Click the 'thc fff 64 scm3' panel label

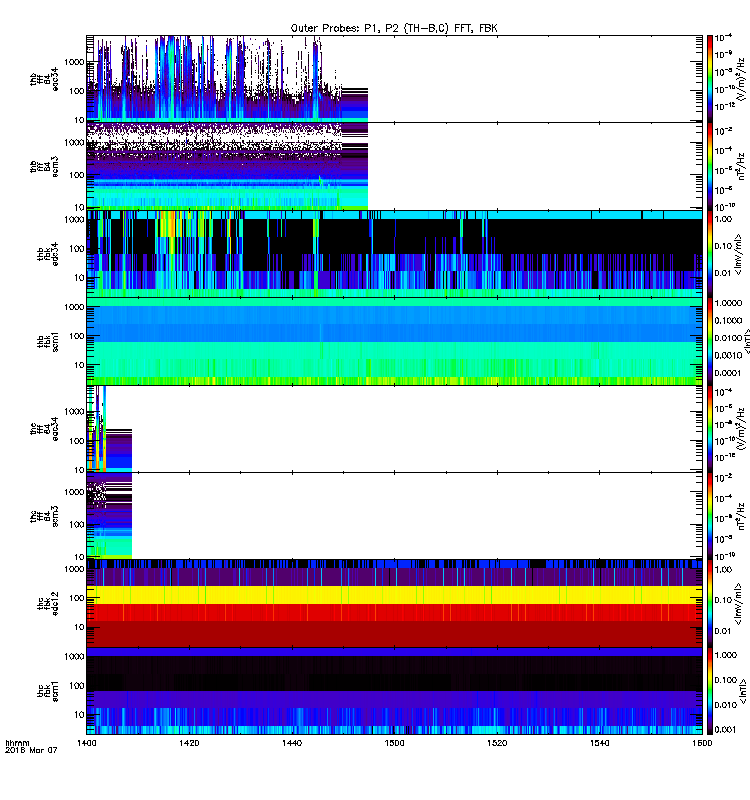pyautogui.click(x=44, y=516)
